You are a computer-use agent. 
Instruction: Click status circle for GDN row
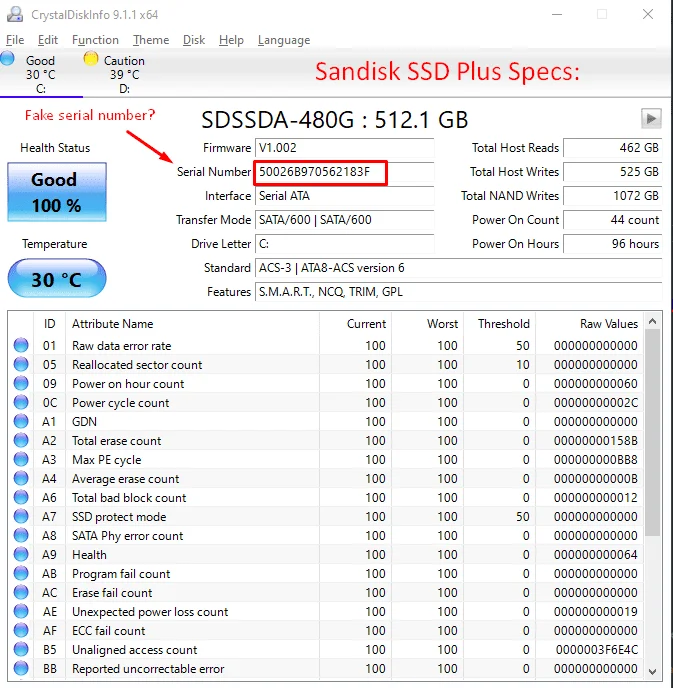coord(21,421)
